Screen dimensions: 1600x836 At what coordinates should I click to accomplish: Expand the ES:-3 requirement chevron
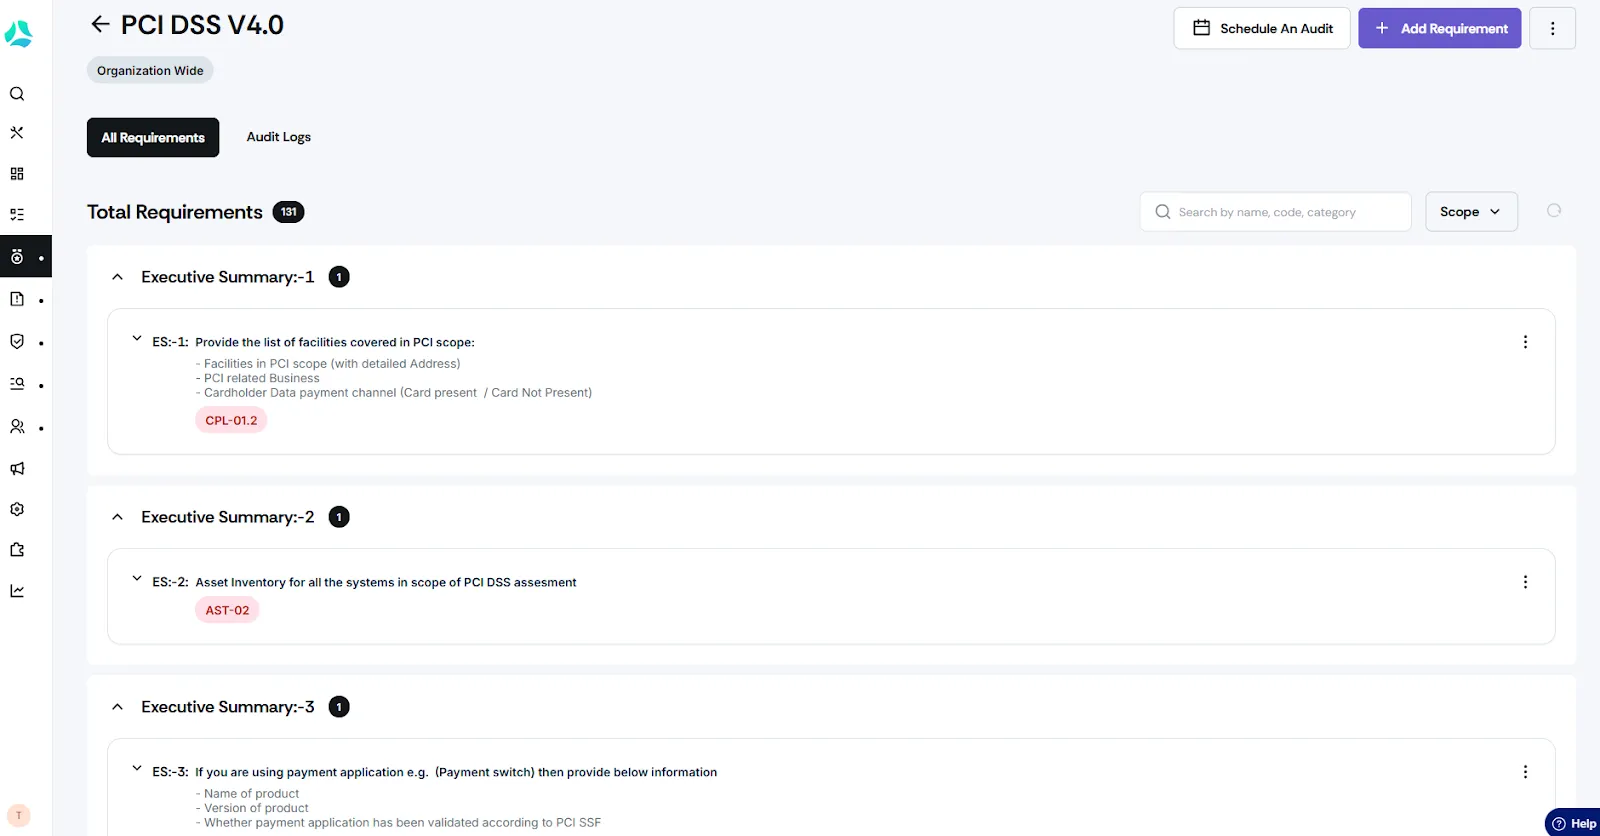[137, 769]
